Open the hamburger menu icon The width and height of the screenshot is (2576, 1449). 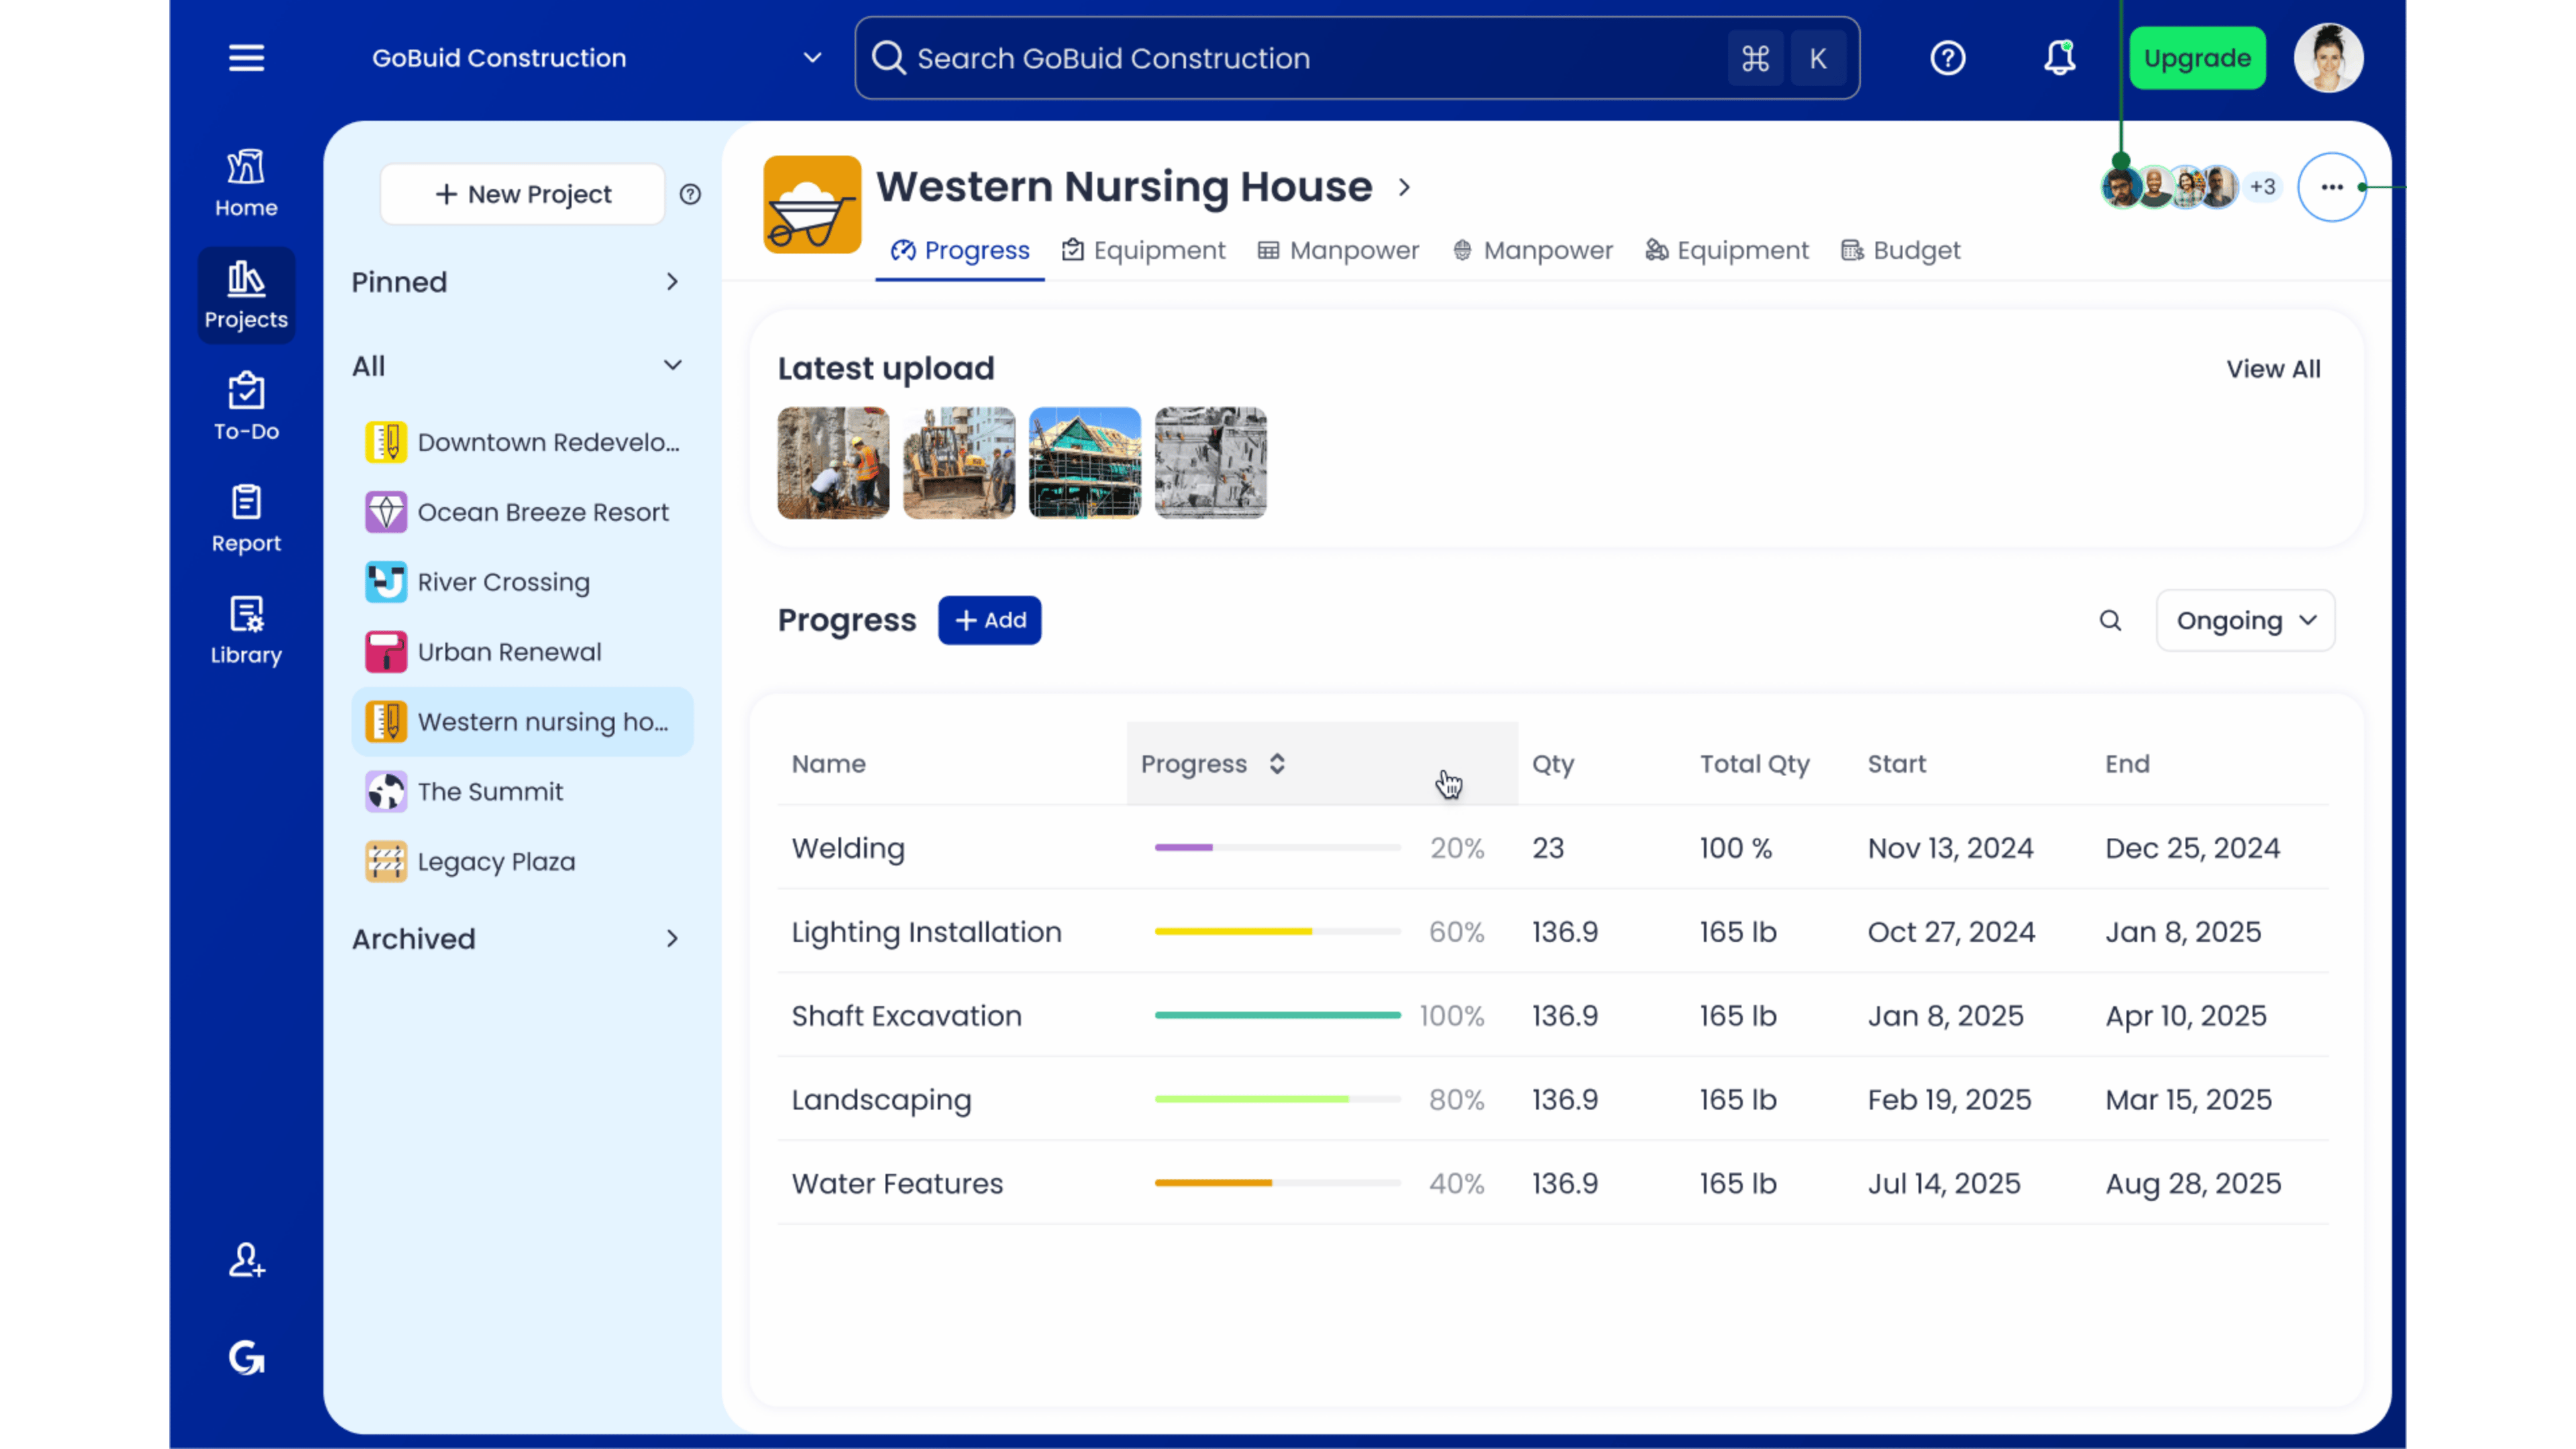246,58
